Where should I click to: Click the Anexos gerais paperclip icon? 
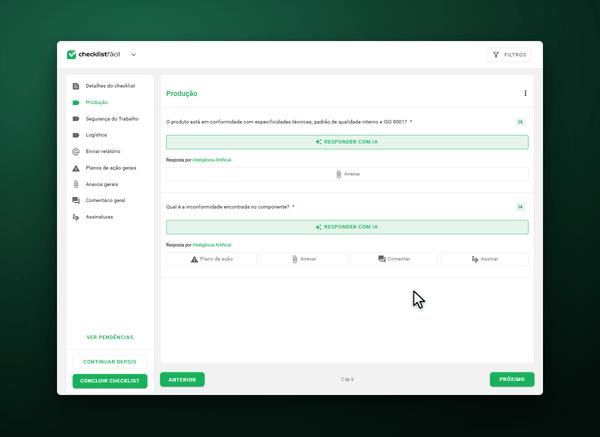(x=76, y=184)
